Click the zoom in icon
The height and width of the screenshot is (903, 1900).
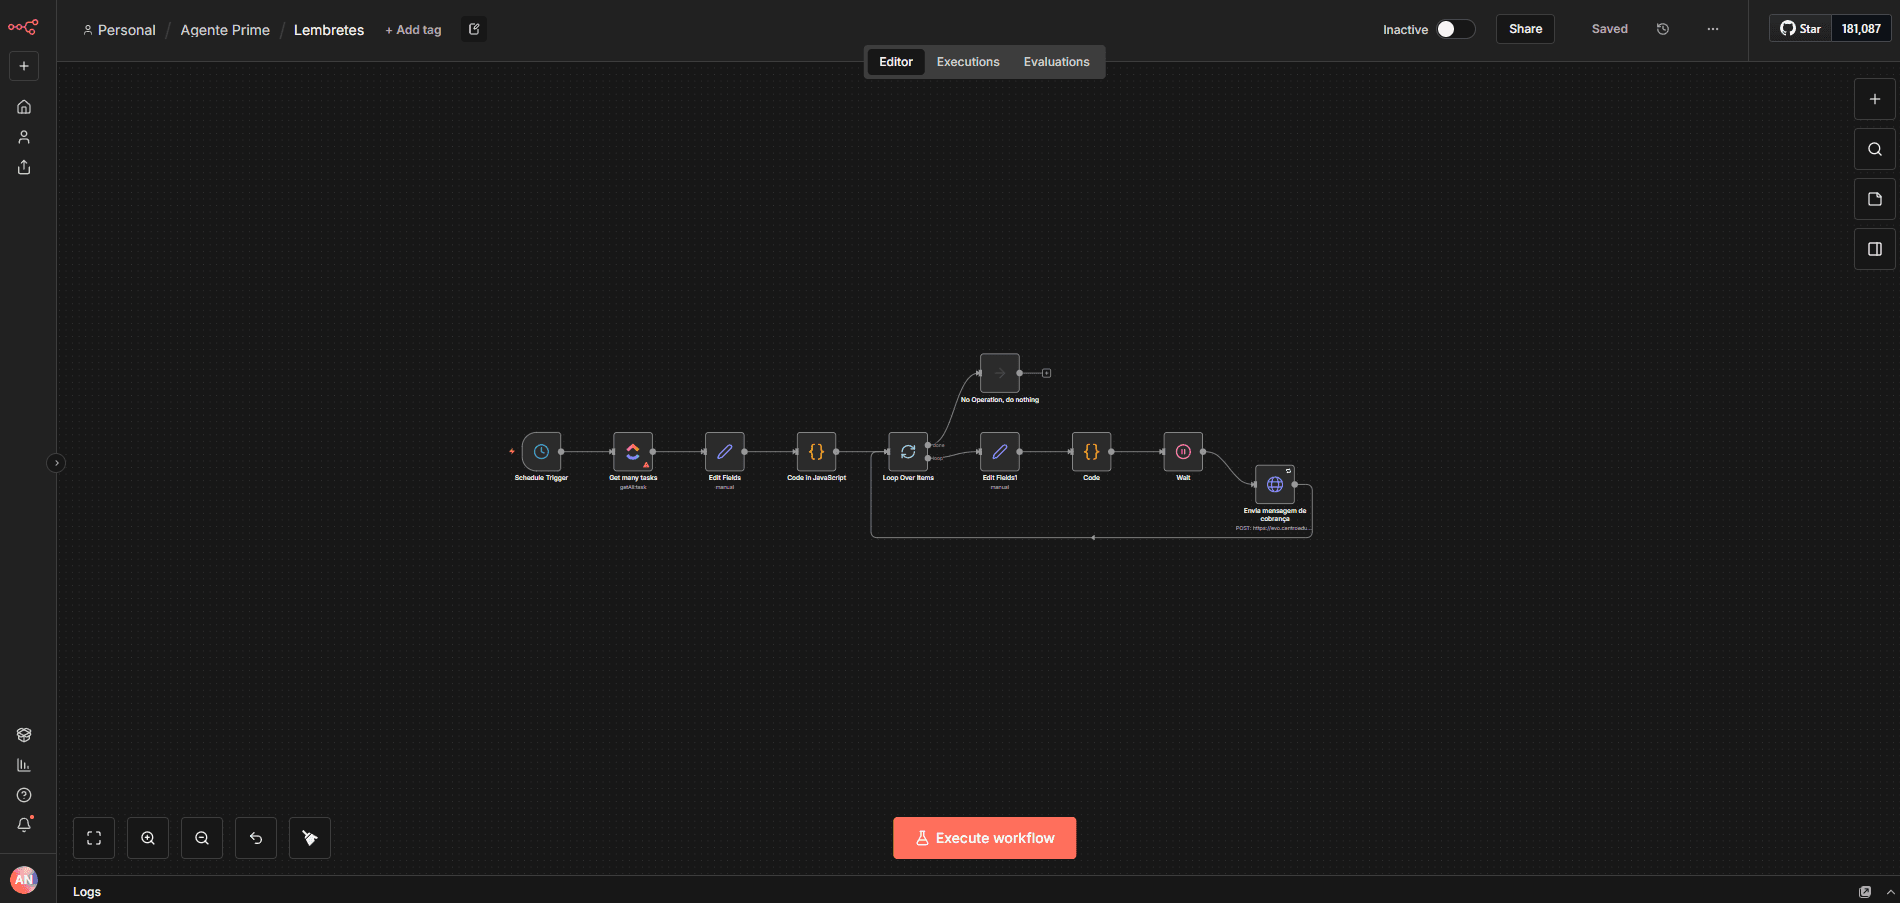point(148,838)
